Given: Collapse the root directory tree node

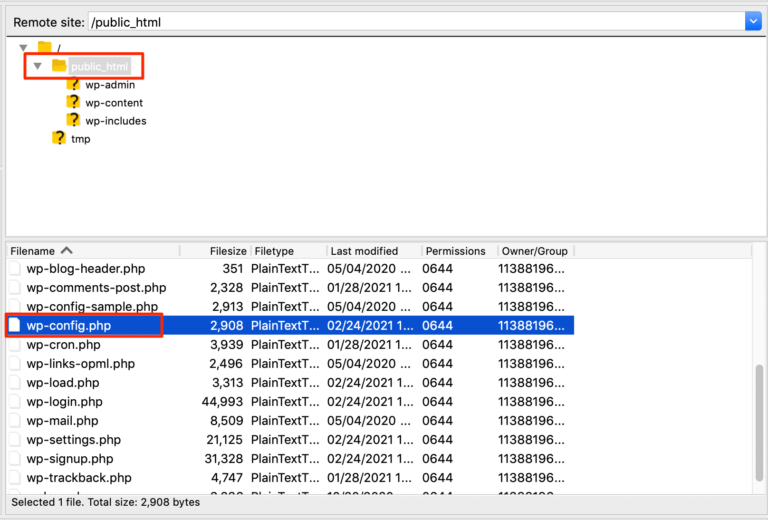Looking at the screenshot, I should pos(23,48).
